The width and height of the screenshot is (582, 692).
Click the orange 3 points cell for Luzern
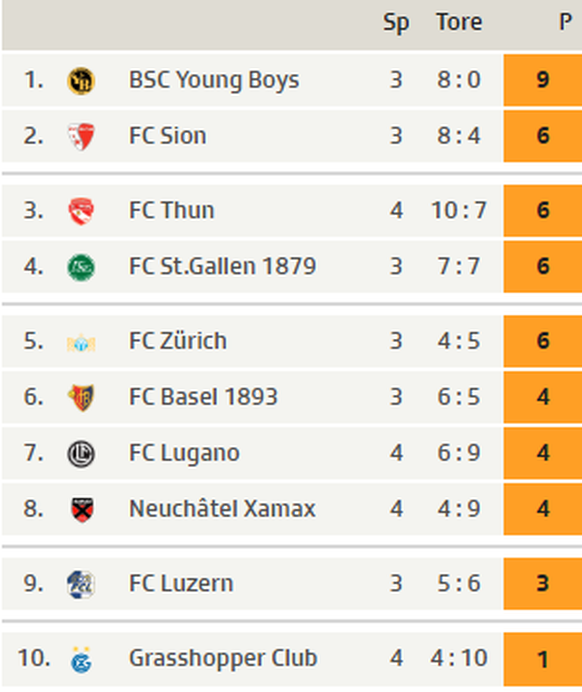[543, 583]
